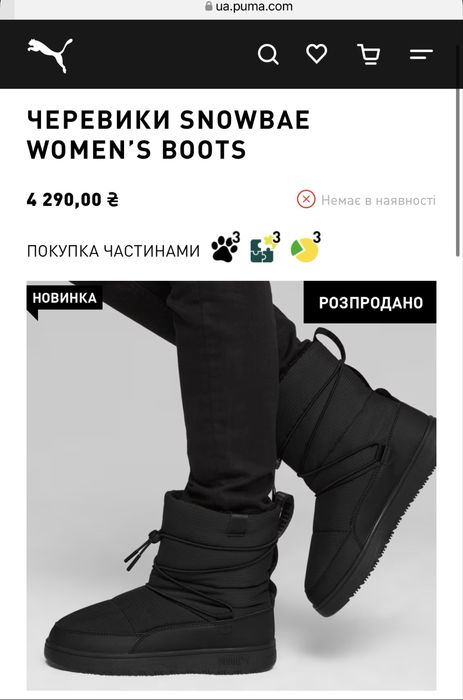Click the product title Черевики Snowbae
This screenshot has width=463, height=700.
pyautogui.click(x=168, y=134)
